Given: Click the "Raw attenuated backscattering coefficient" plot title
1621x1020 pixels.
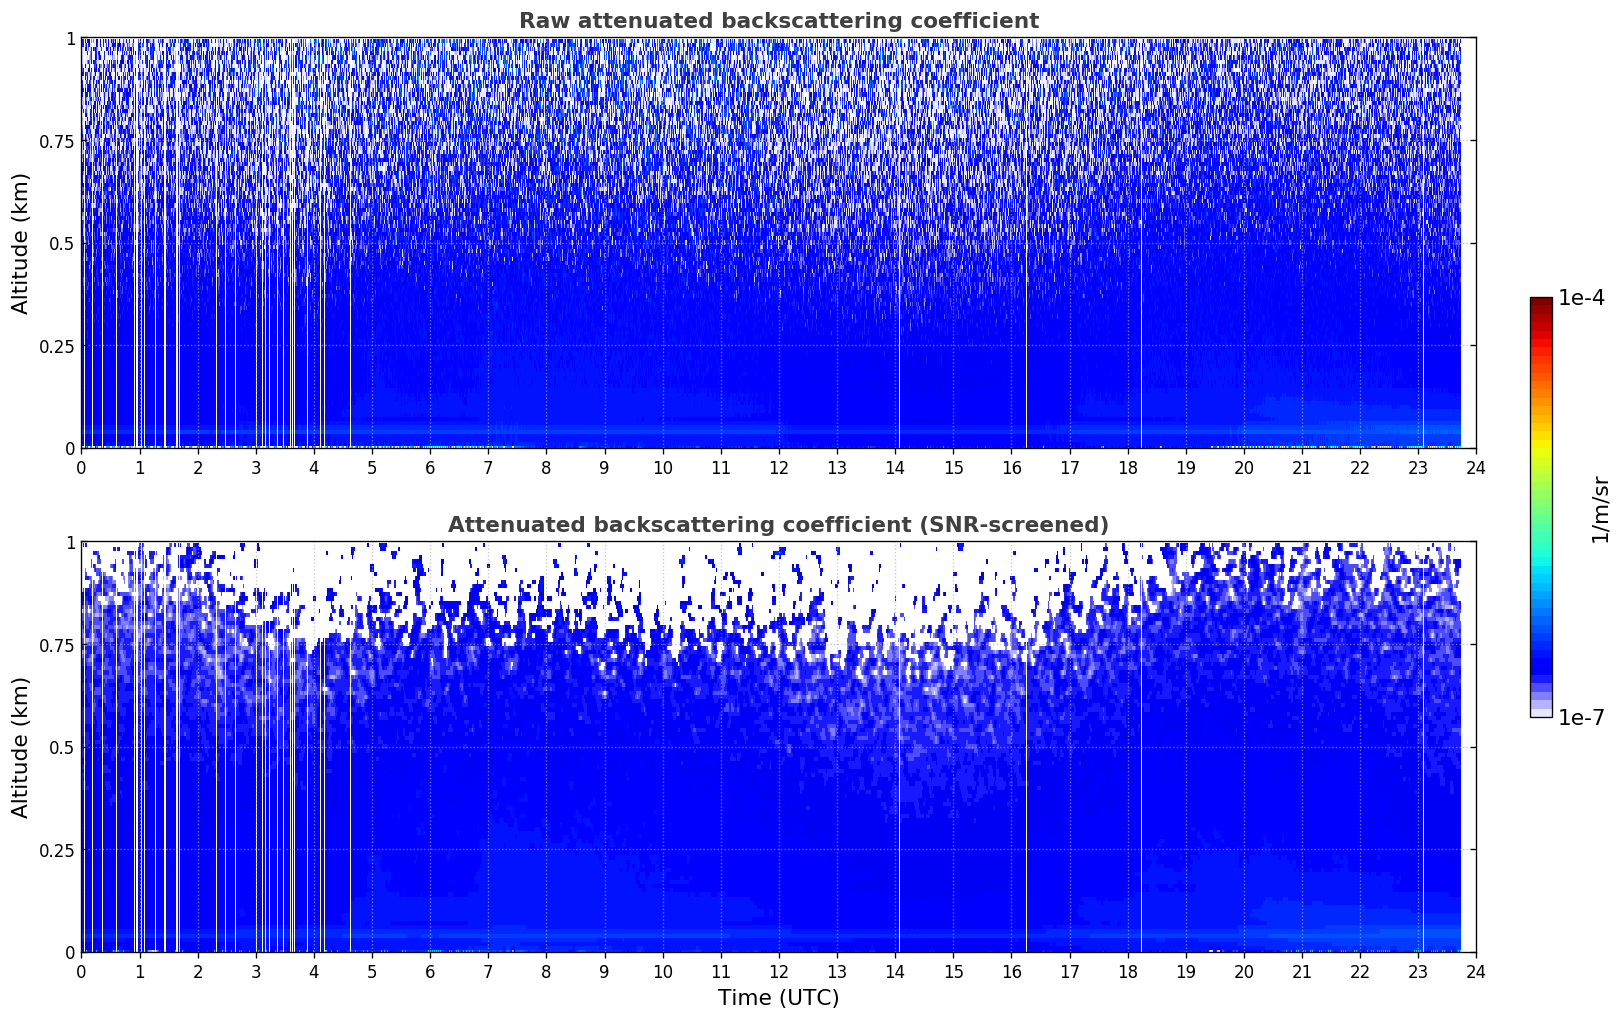Looking at the screenshot, I should pos(778,21).
